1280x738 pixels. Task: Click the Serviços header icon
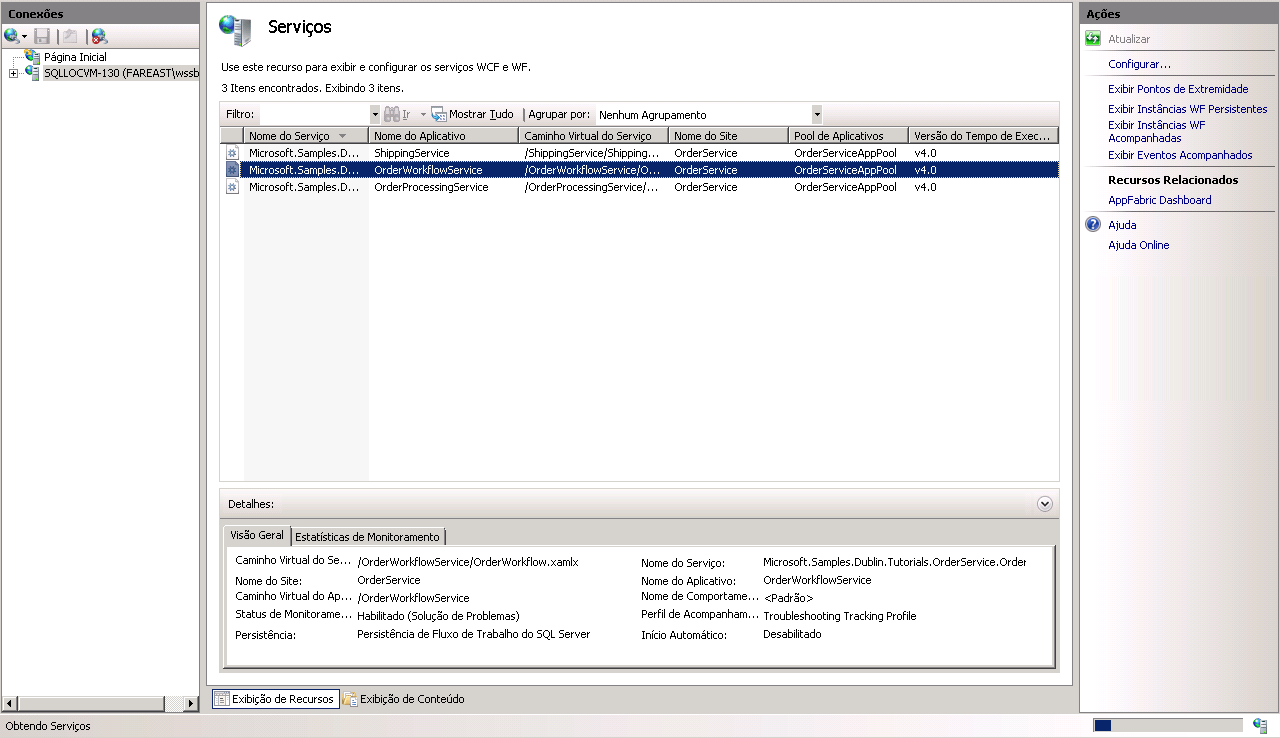click(x=236, y=31)
